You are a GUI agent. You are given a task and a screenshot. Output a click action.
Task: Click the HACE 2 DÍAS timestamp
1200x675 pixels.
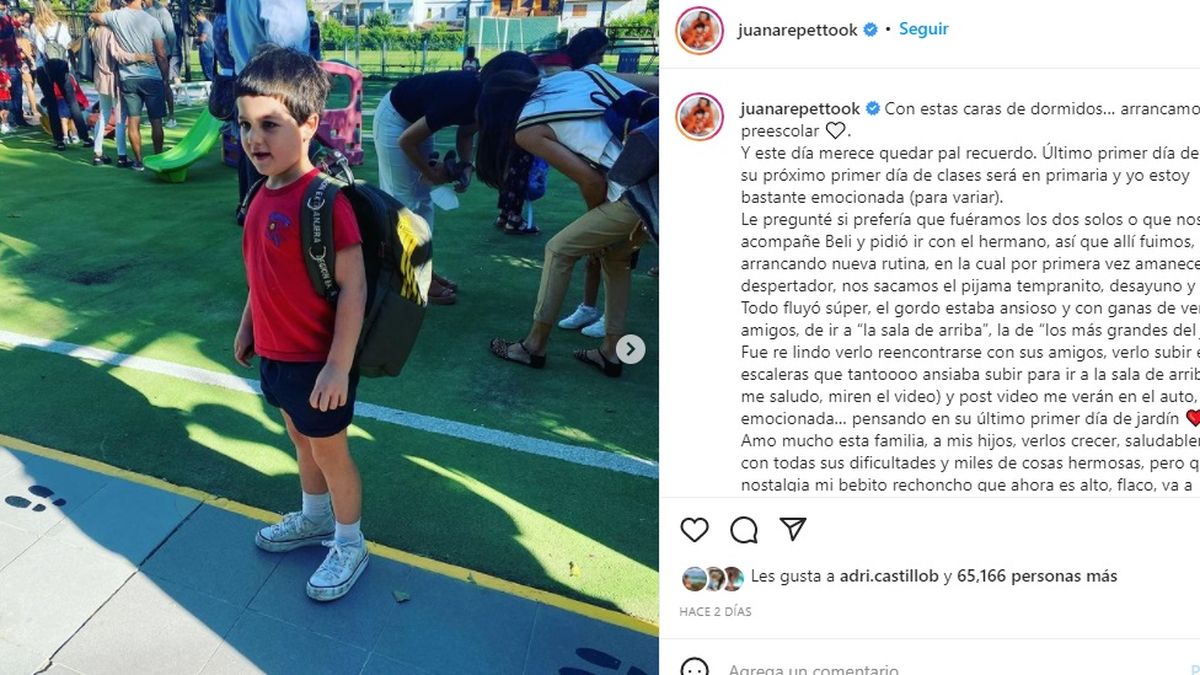pos(715,611)
